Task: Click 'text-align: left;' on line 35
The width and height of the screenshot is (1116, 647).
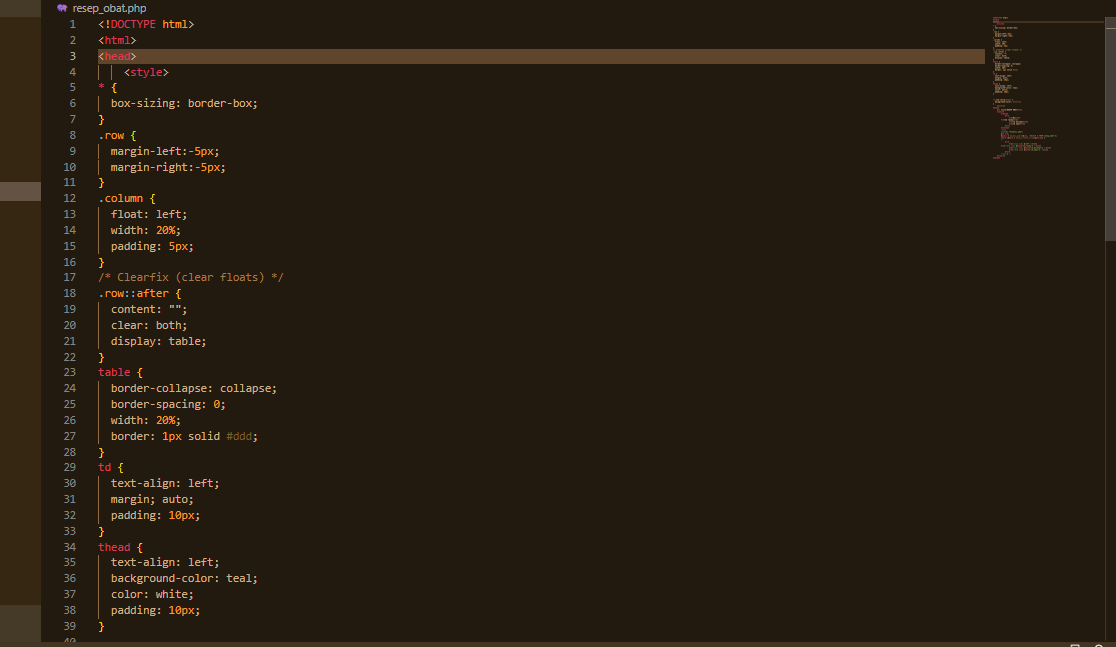Action: coord(165,562)
